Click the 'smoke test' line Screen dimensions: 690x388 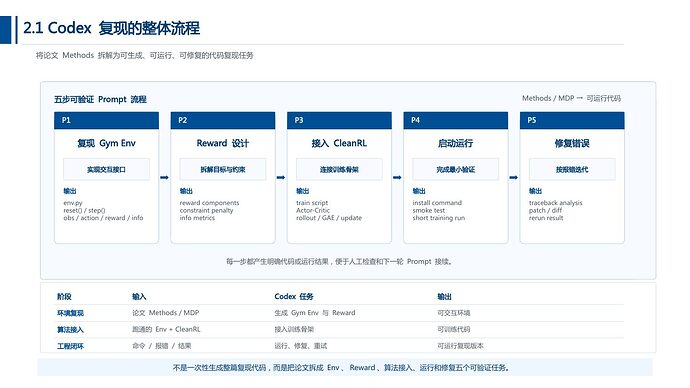click(x=429, y=210)
